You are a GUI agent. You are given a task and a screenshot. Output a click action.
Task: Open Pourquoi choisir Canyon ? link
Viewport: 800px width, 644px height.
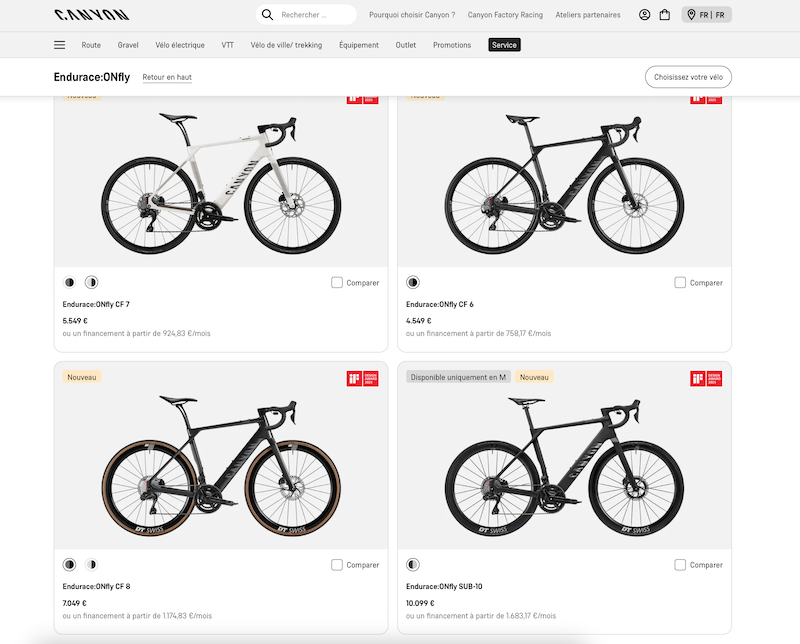pos(412,15)
